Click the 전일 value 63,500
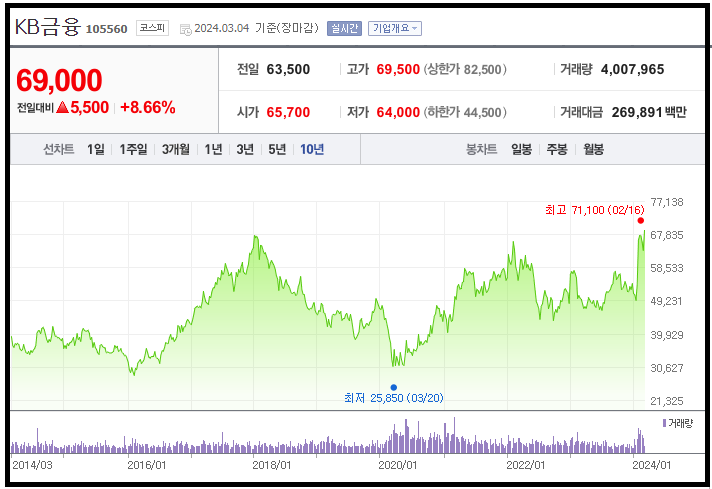This screenshot has height=489, width=712. pos(288,69)
